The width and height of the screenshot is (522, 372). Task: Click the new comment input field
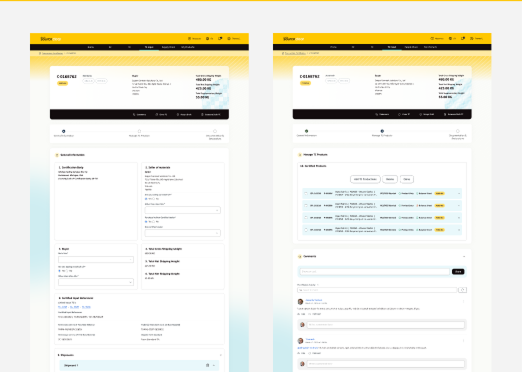tap(374, 272)
